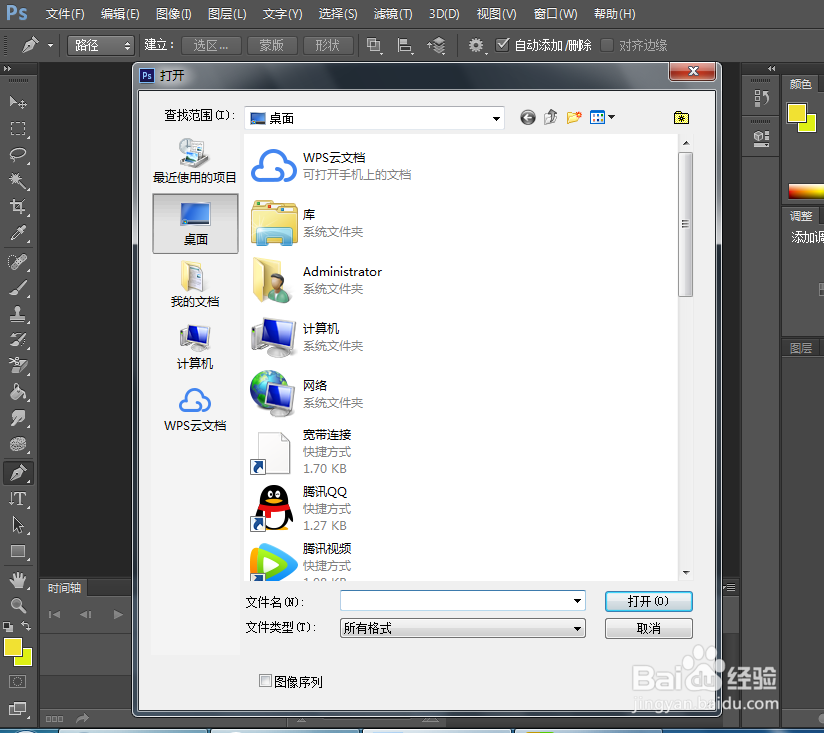Open the 文件类型 所有格式 dropdown

click(x=462, y=628)
